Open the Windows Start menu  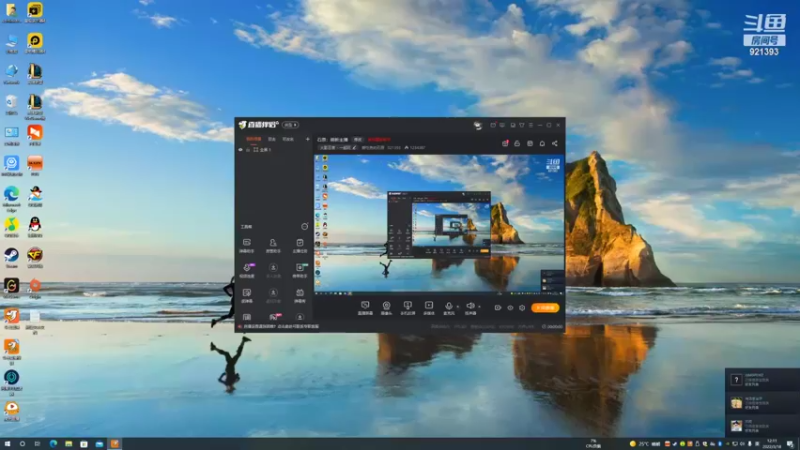(7, 444)
